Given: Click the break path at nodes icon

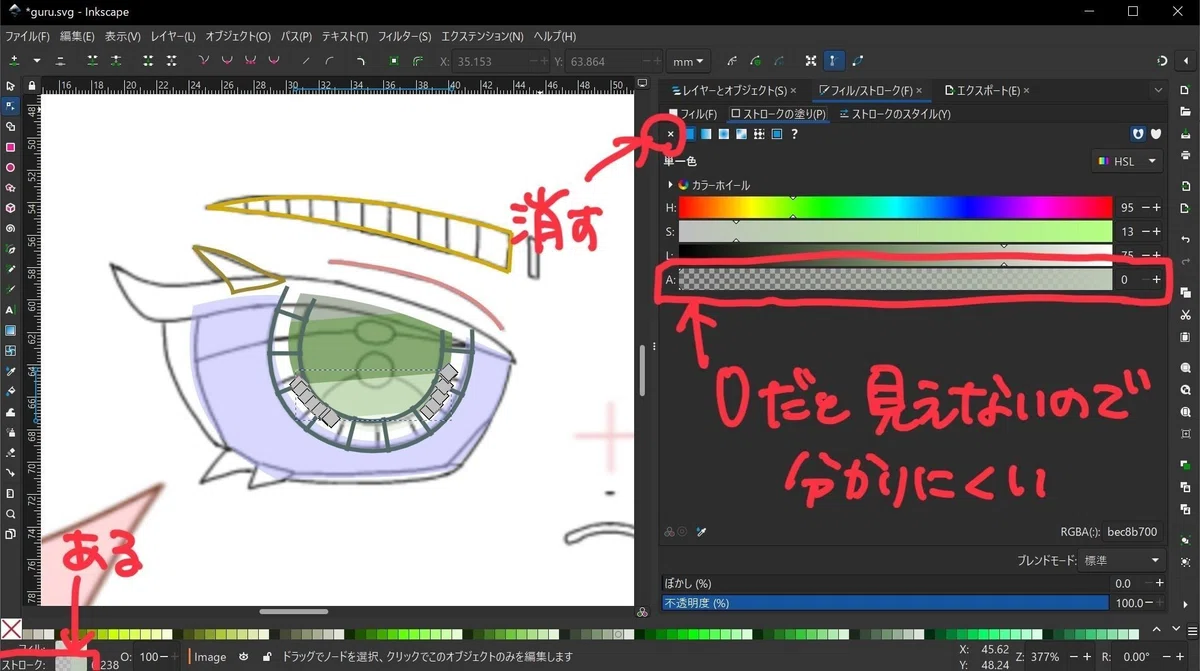Looking at the screenshot, I should (115, 61).
